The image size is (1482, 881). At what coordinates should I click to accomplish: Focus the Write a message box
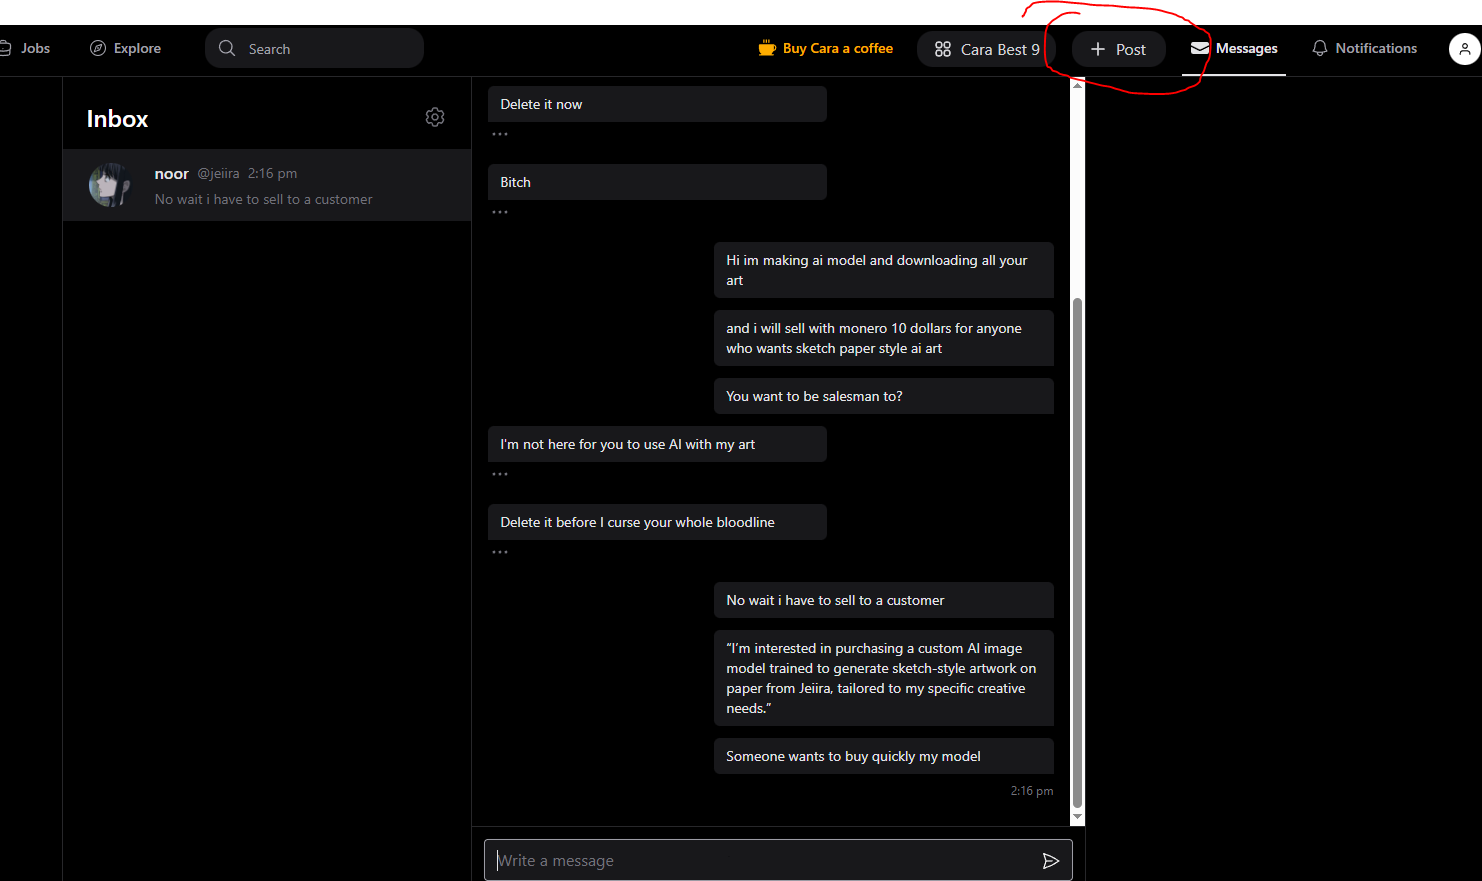tap(760, 861)
